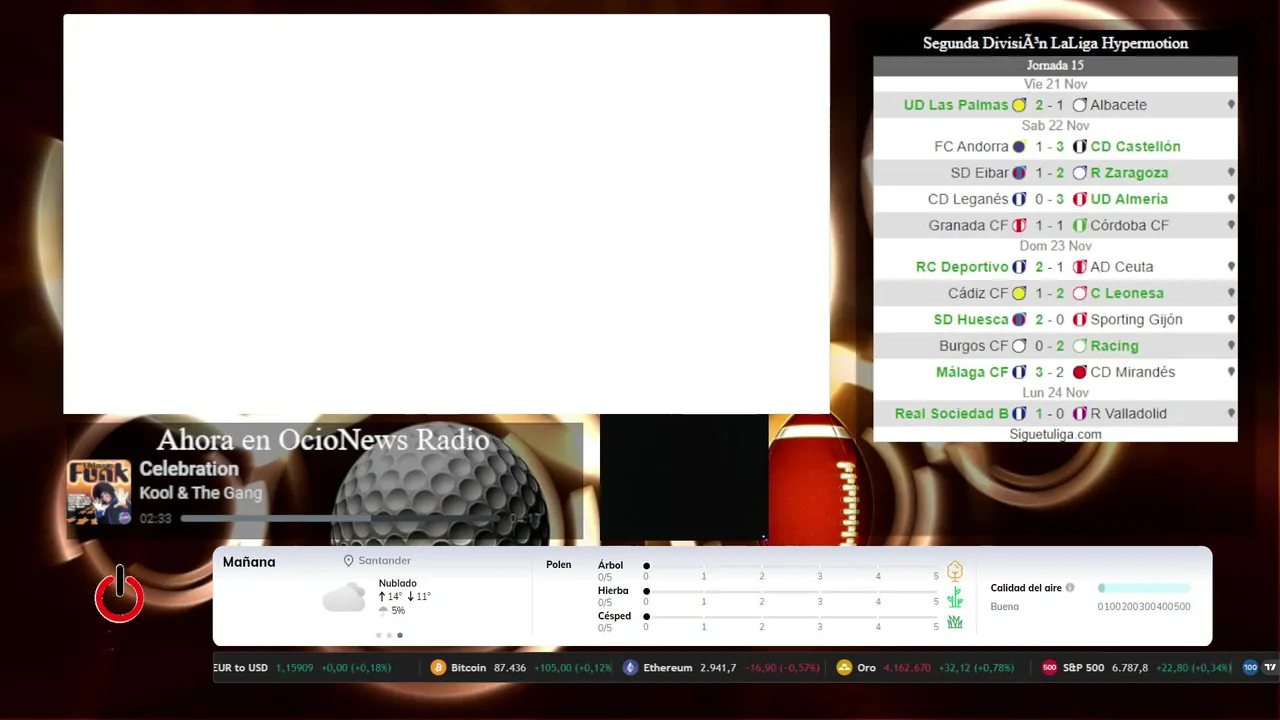Click the Córdoba CF team name

tap(1129, 225)
